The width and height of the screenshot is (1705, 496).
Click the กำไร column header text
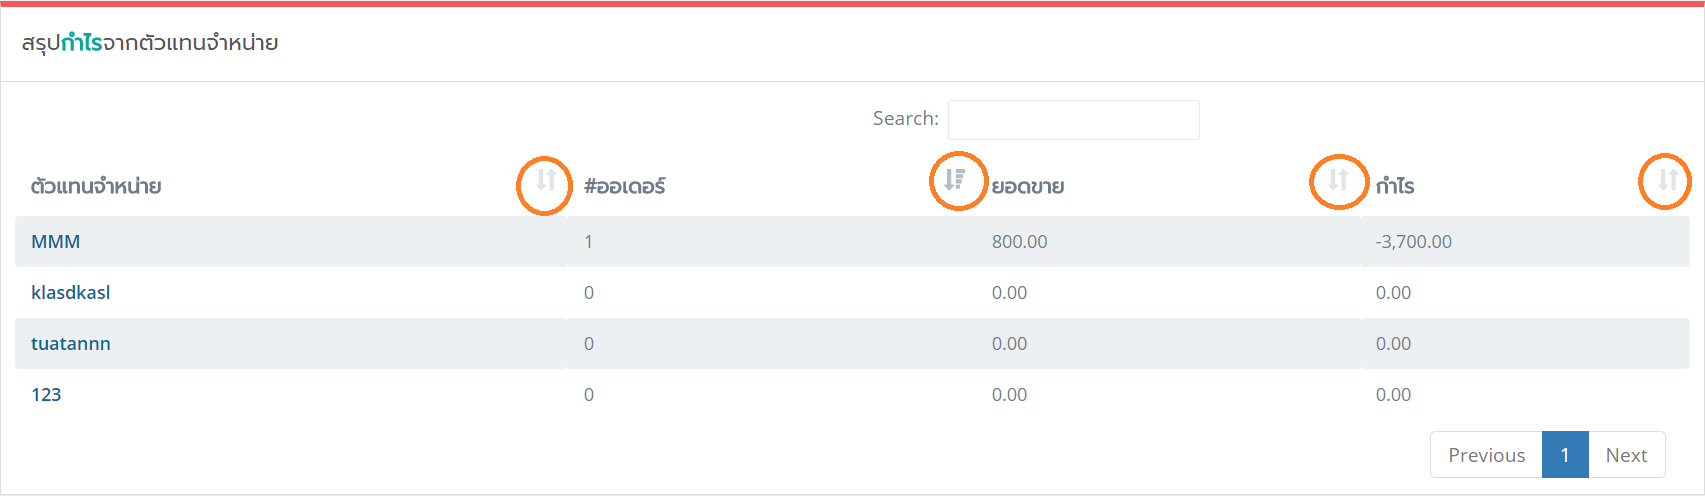pyautogui.click(x=1395, y=186)
